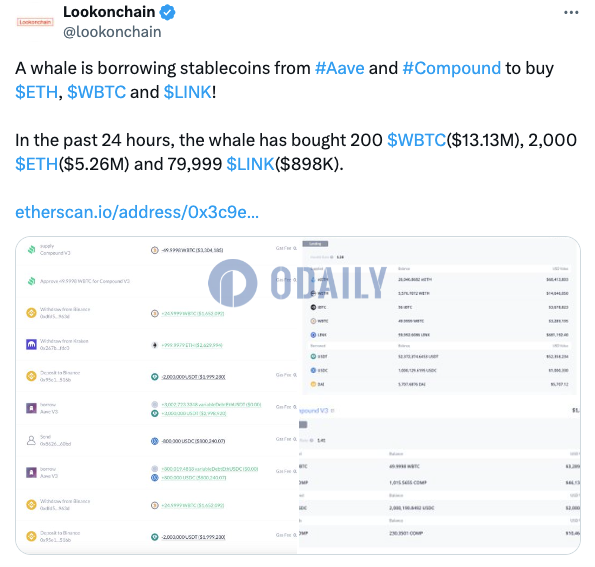The width and height of the screenshot is (595, 567).
Task: Click the Kraken withdraw icon in image
Action: 31,344
